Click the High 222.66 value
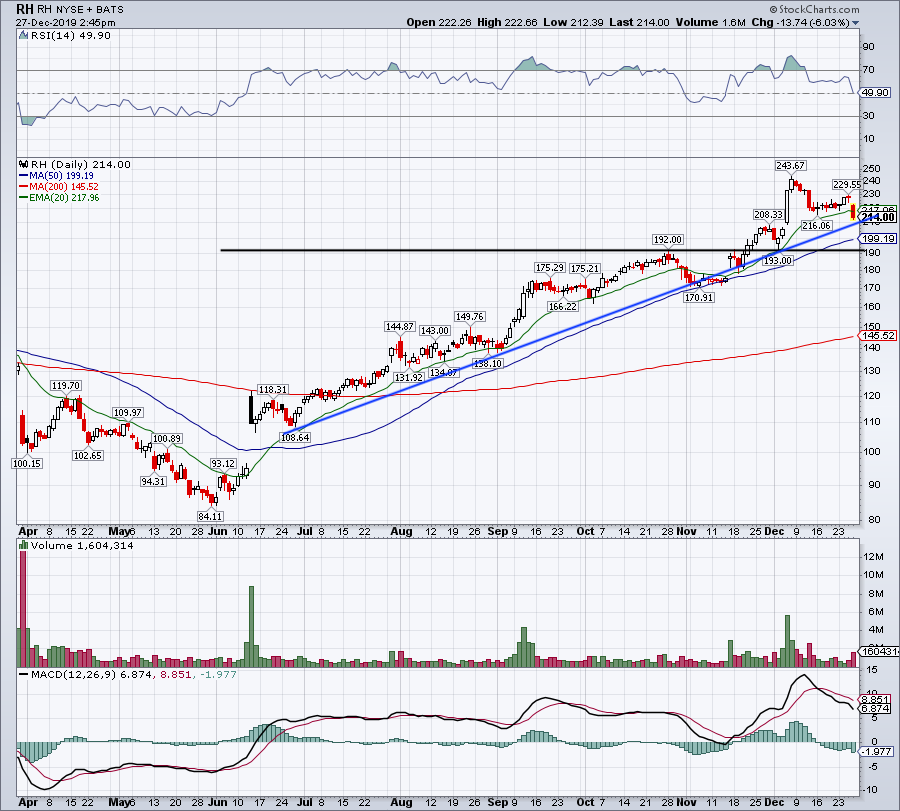Screen dimensions: 900x811 point(507,22)
